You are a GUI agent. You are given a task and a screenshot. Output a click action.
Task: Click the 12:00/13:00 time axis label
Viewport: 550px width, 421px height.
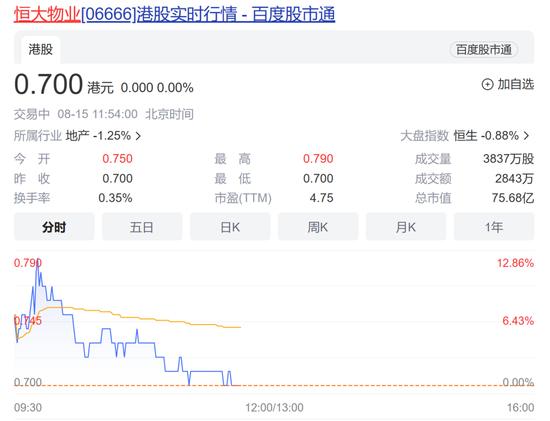tap(274, 408)
